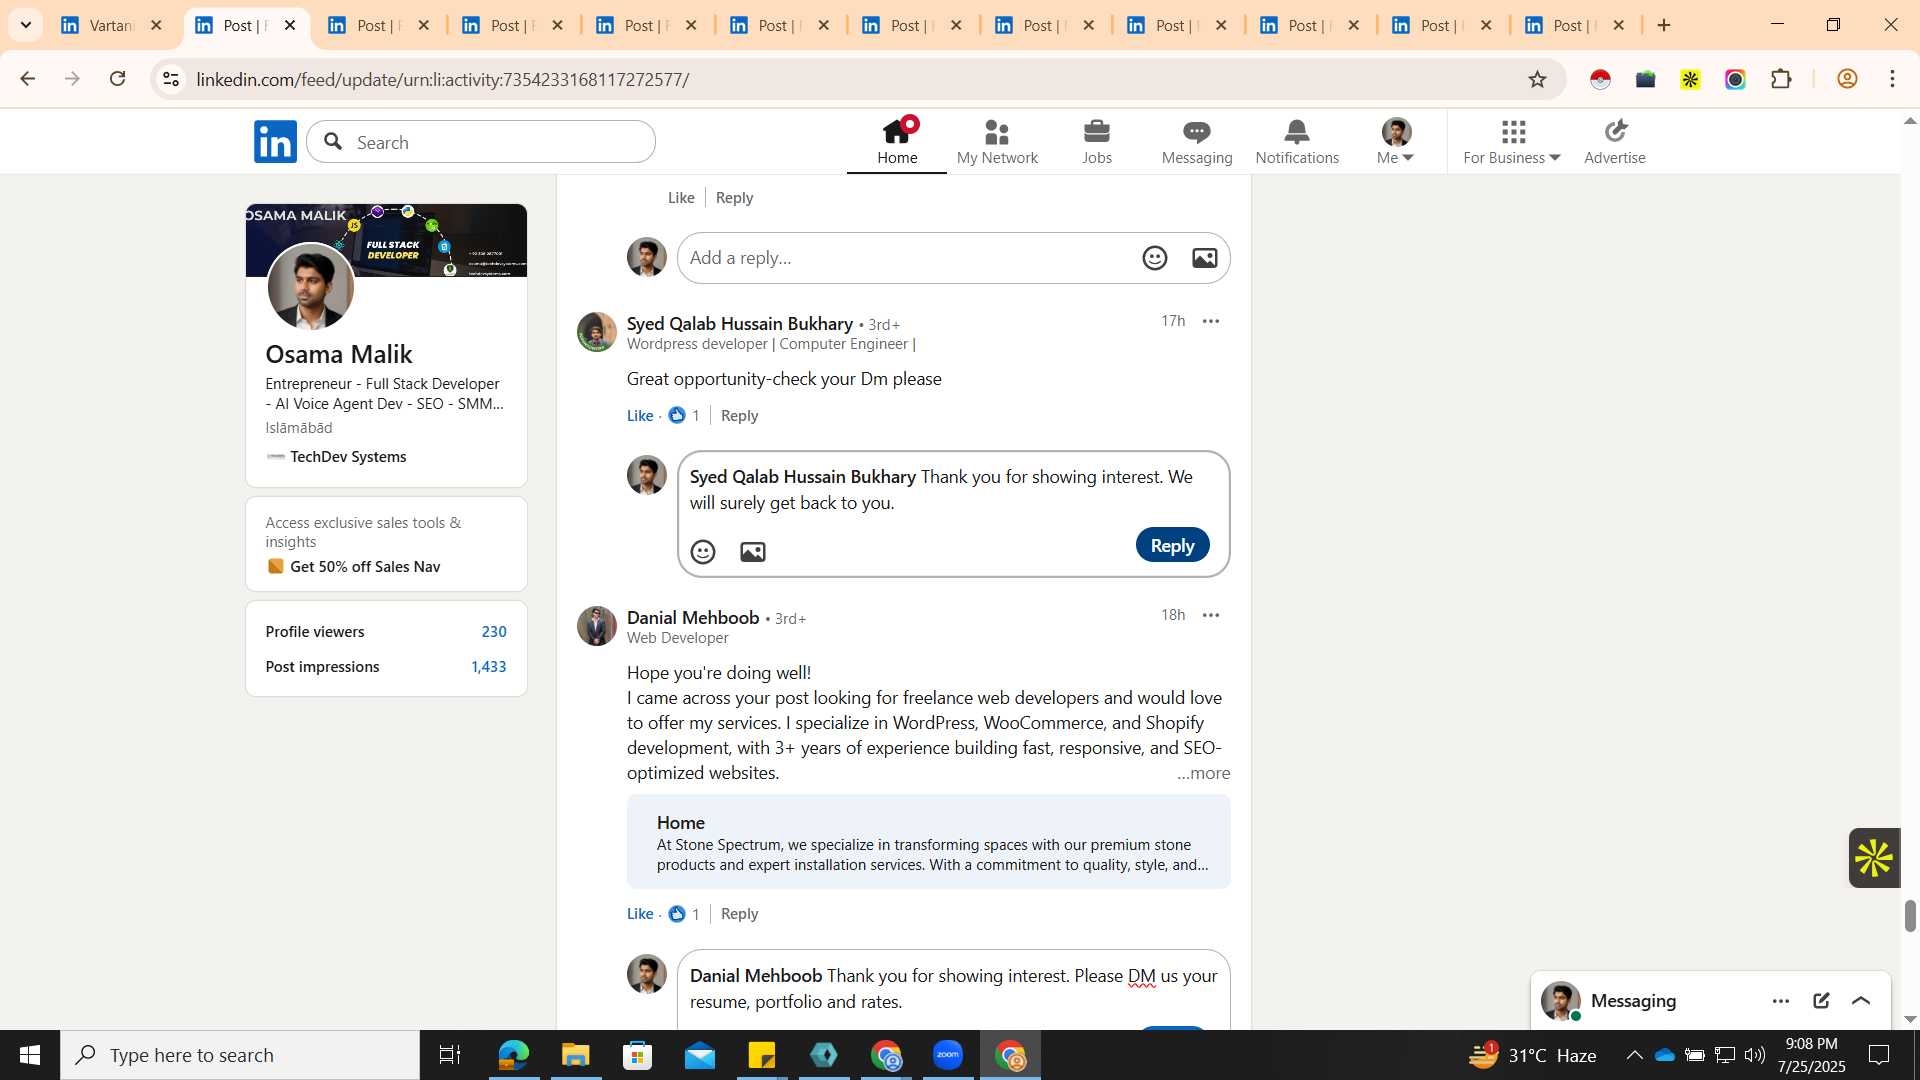Open File Explorer from the taskbar
Screen dimensions: 1920x1080
point(575,1055)
